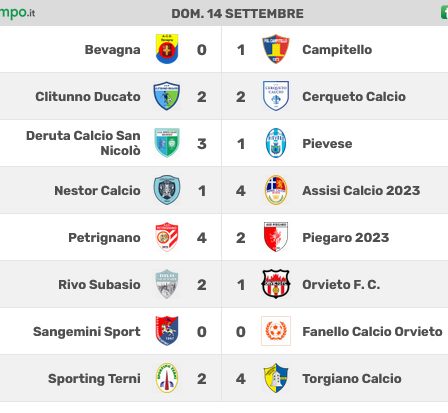Open the Deruta Calcio San Nicolò team link
The image size is (448, 413).
(x=83, y=143)
